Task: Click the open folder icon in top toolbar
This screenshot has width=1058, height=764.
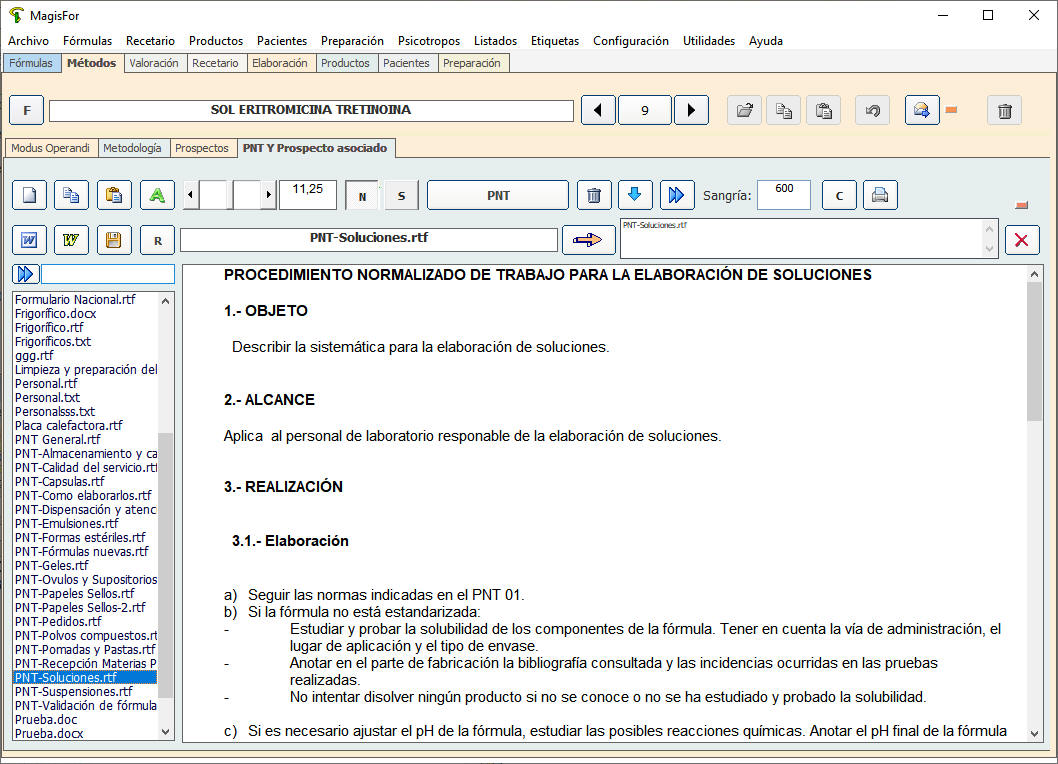Action: (744, 110)
